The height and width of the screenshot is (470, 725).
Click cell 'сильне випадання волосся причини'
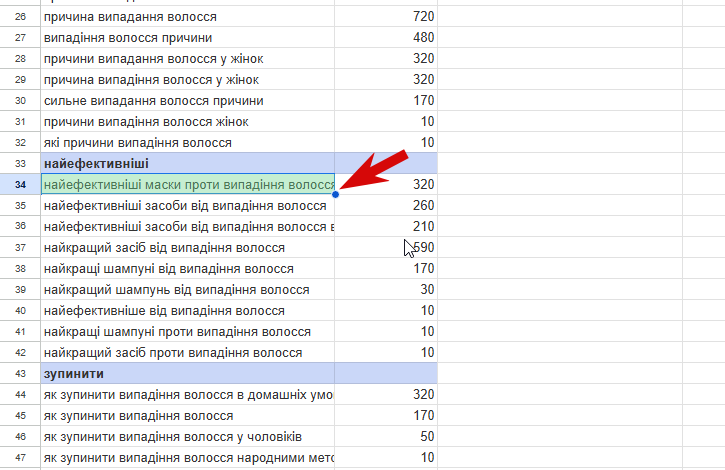click(188, 100)
